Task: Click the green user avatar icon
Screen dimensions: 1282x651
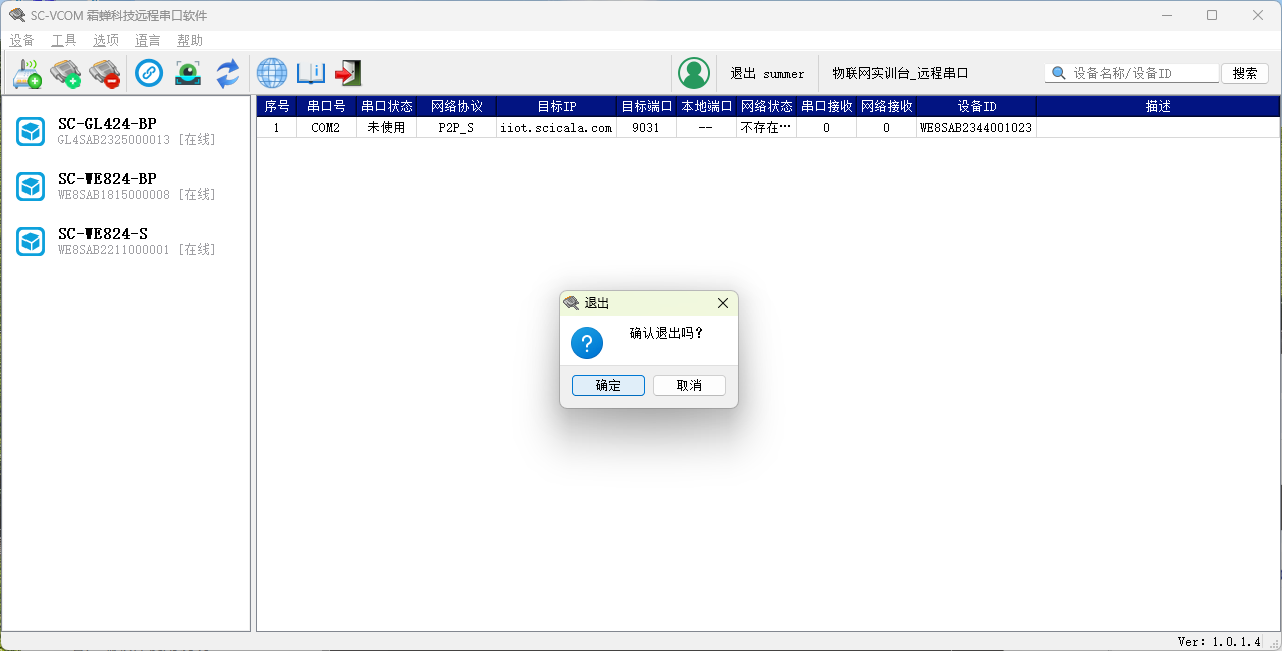Action: (694, 73)
